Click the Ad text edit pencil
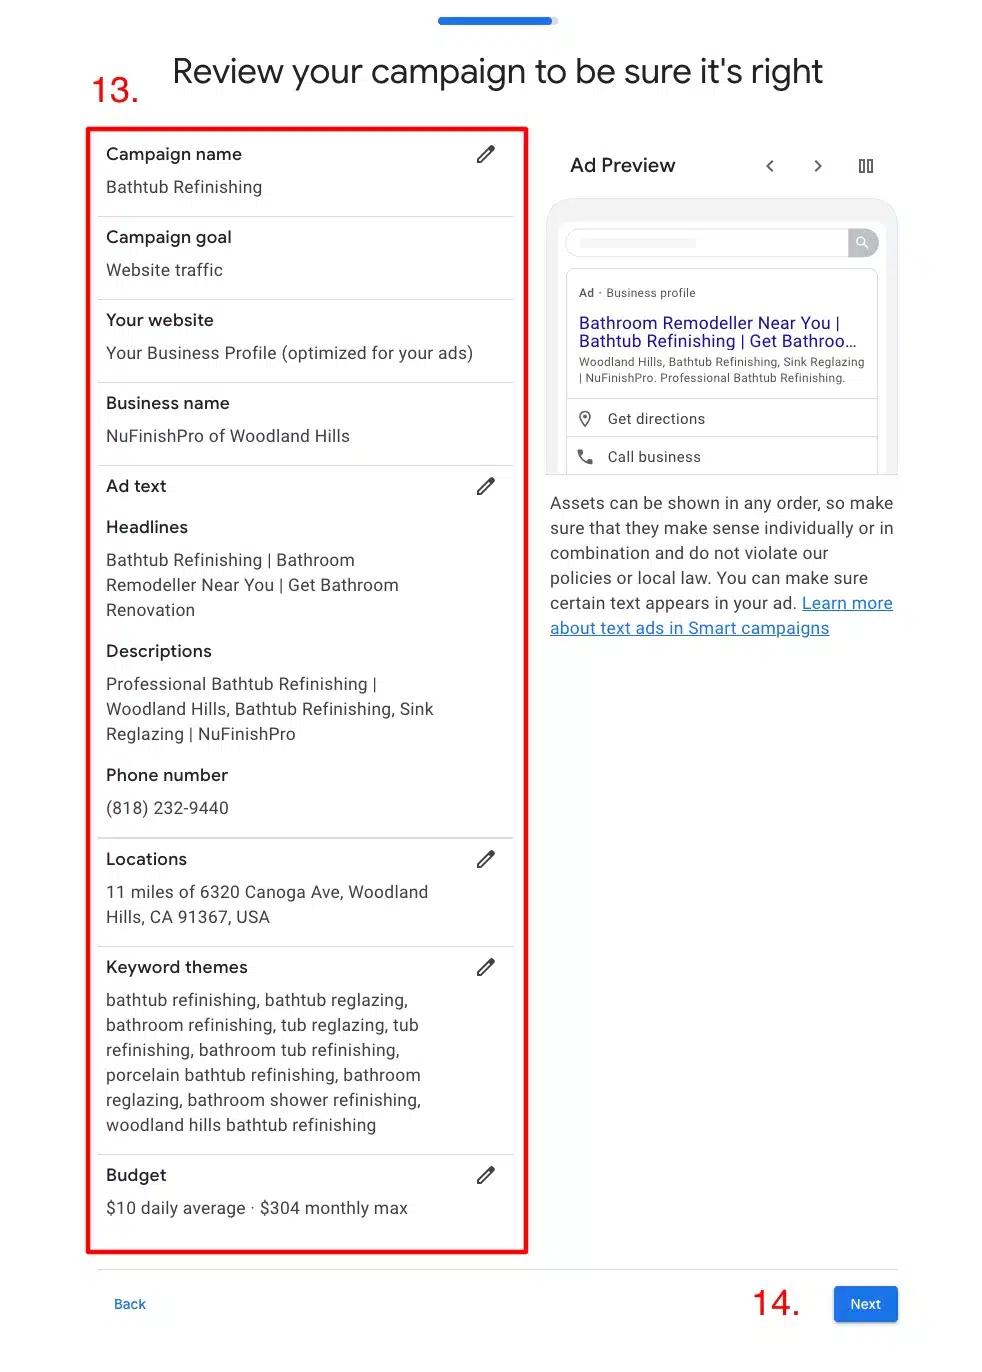The height and width of the screenshot is (1372, 982). tap(486, 486)
